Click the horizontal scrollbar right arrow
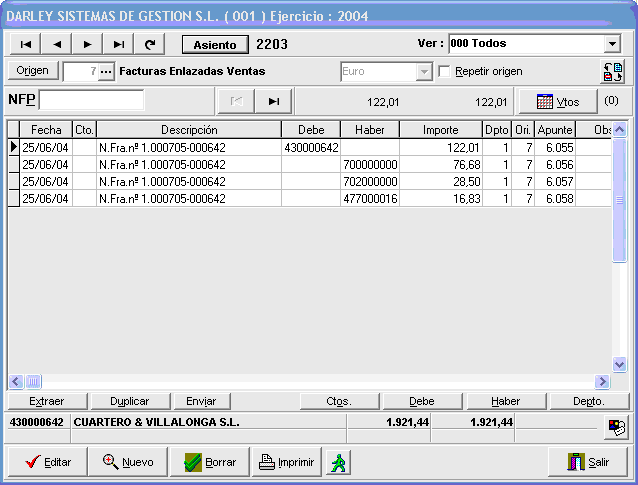Viewport: 638px width, 485px height. (x=602, y=381)
